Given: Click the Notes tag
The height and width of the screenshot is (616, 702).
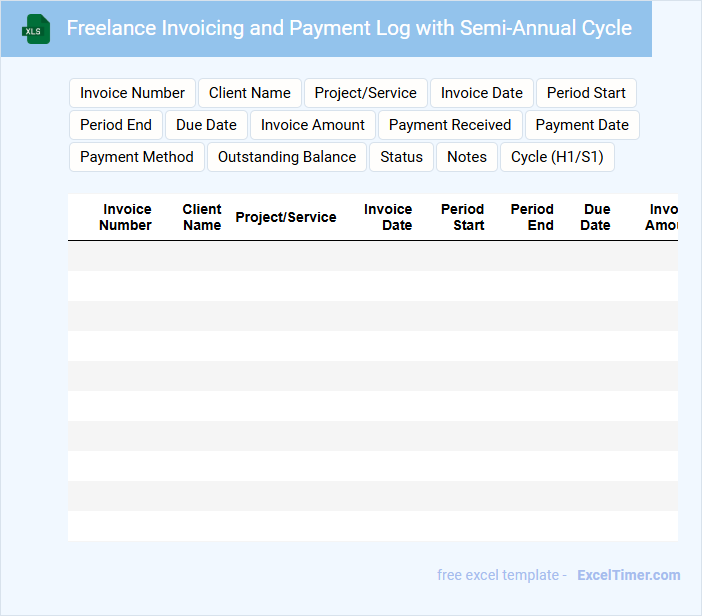Looking at the screenshot, I should 467,157.
